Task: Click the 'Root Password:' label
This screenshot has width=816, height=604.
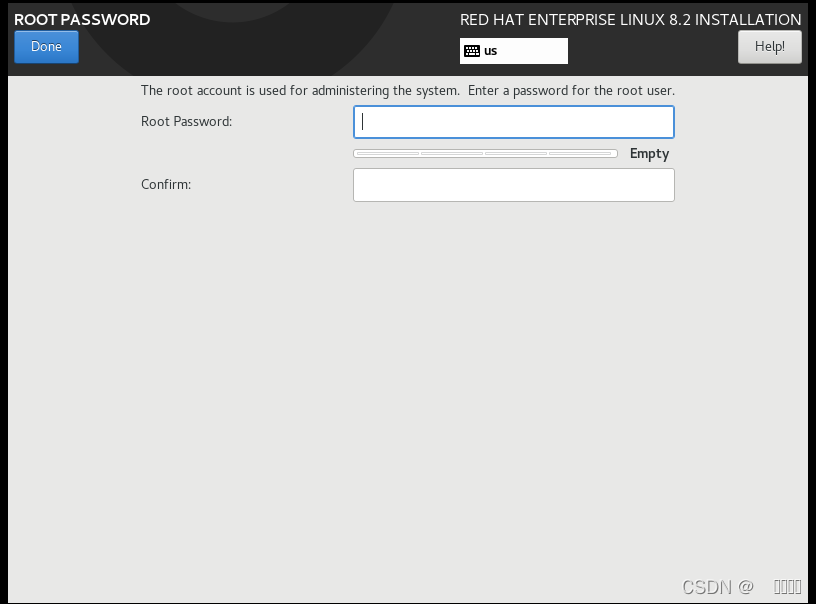Action: pos(186,121)
